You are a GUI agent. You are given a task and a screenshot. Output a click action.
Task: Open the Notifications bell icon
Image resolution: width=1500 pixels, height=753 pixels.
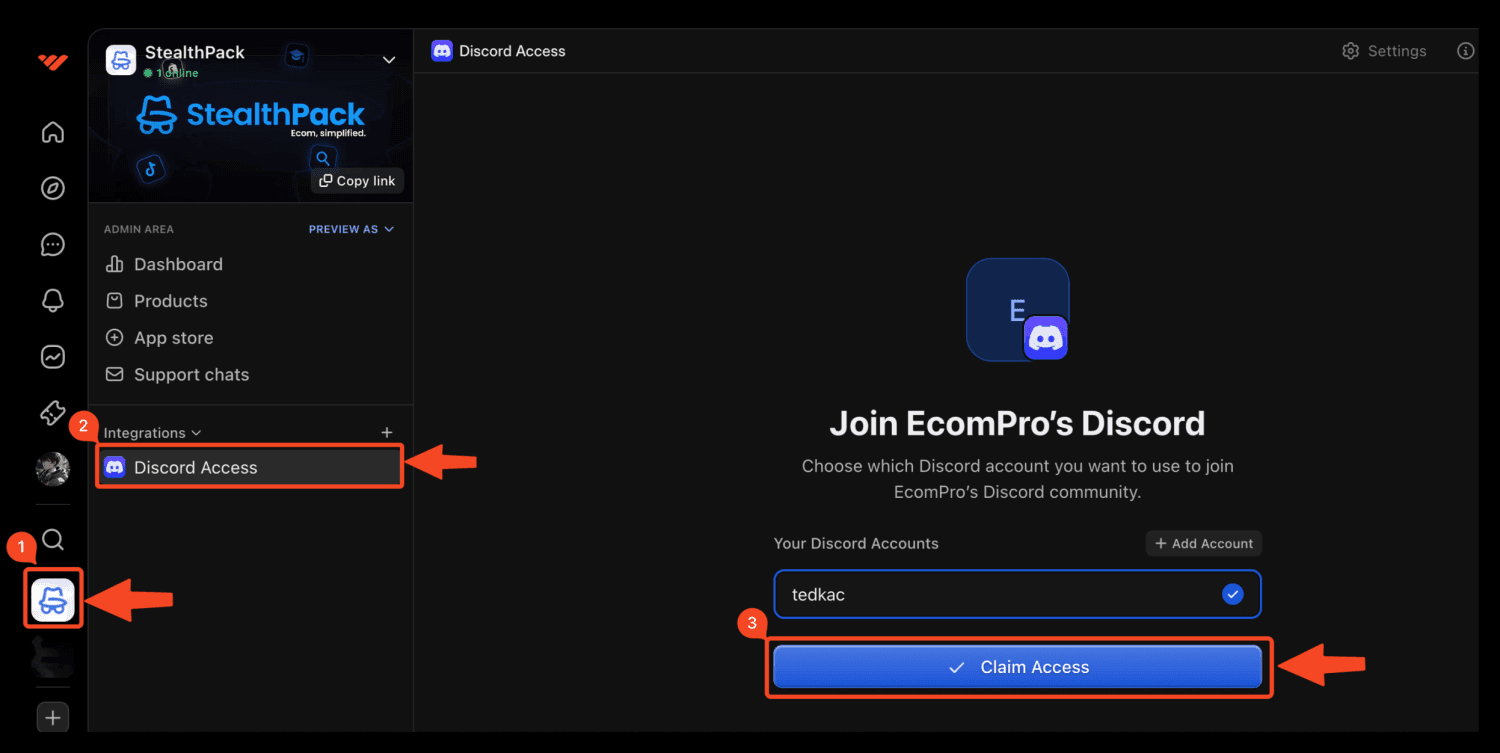[x=53, y=300]
